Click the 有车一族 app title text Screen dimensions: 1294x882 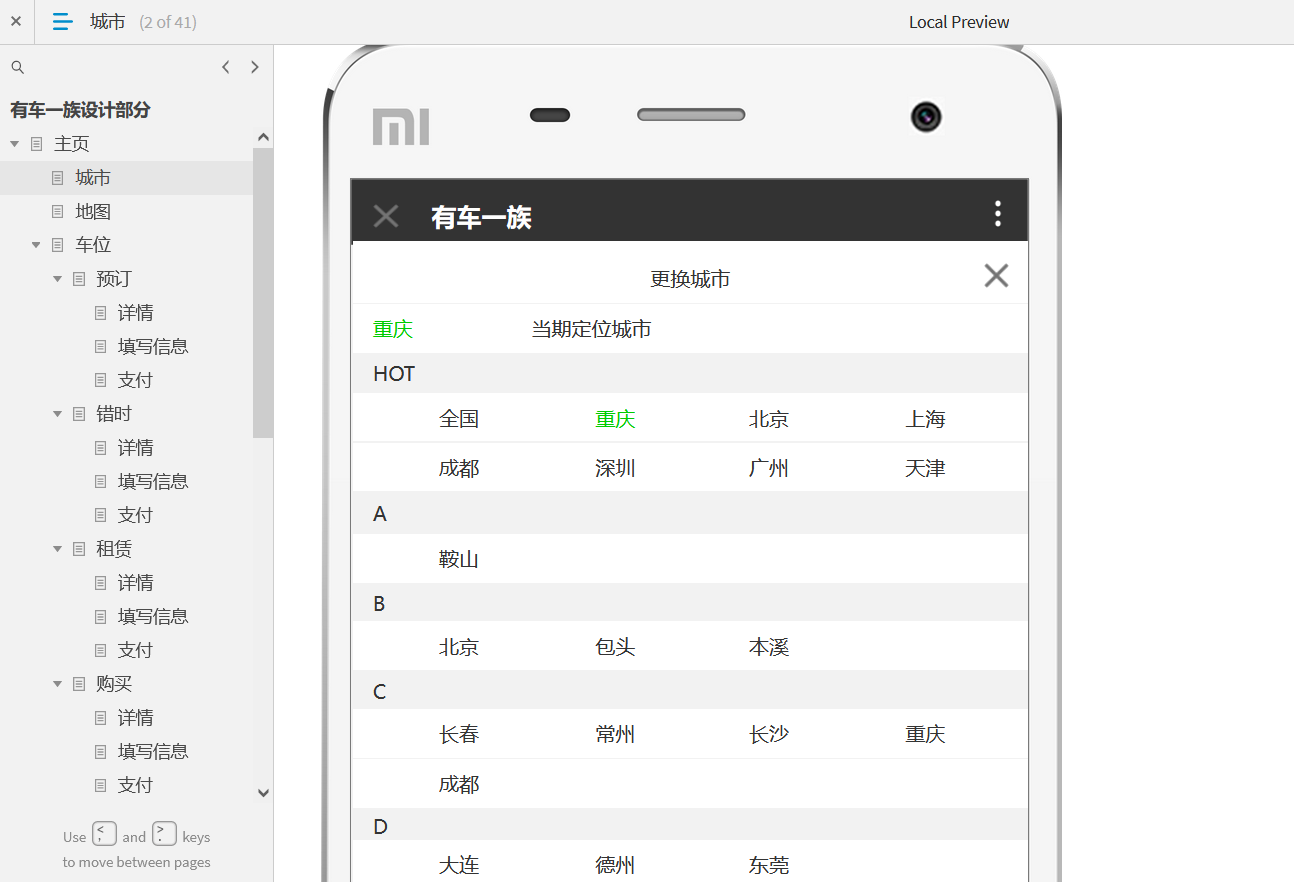click(481, 217)
